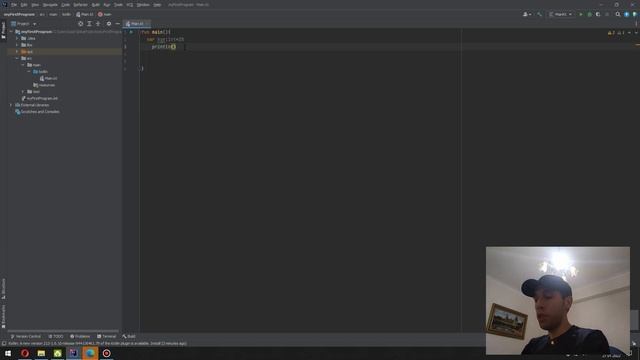Click the Project panel horizontal scrollbar
The height and width of the screenshot is (360, 640).
[x=63, y=331]
